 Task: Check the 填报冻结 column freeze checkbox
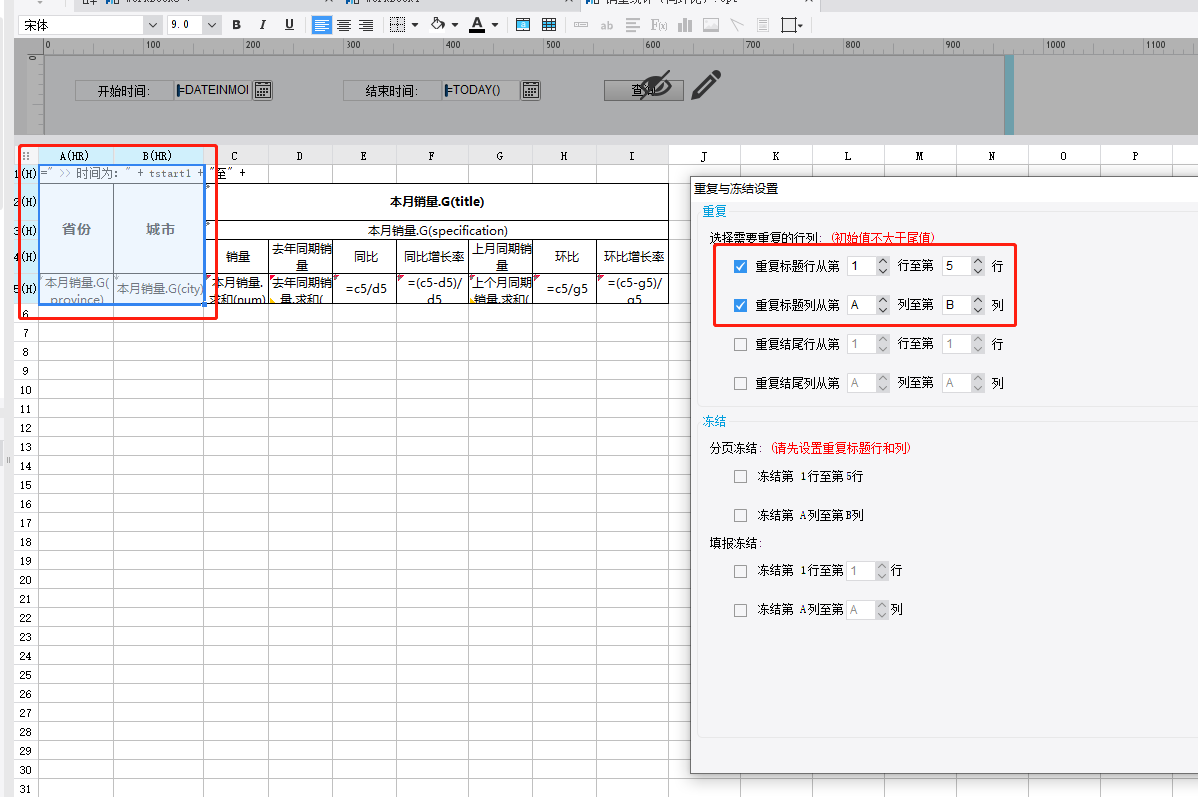tap(740, 611)
